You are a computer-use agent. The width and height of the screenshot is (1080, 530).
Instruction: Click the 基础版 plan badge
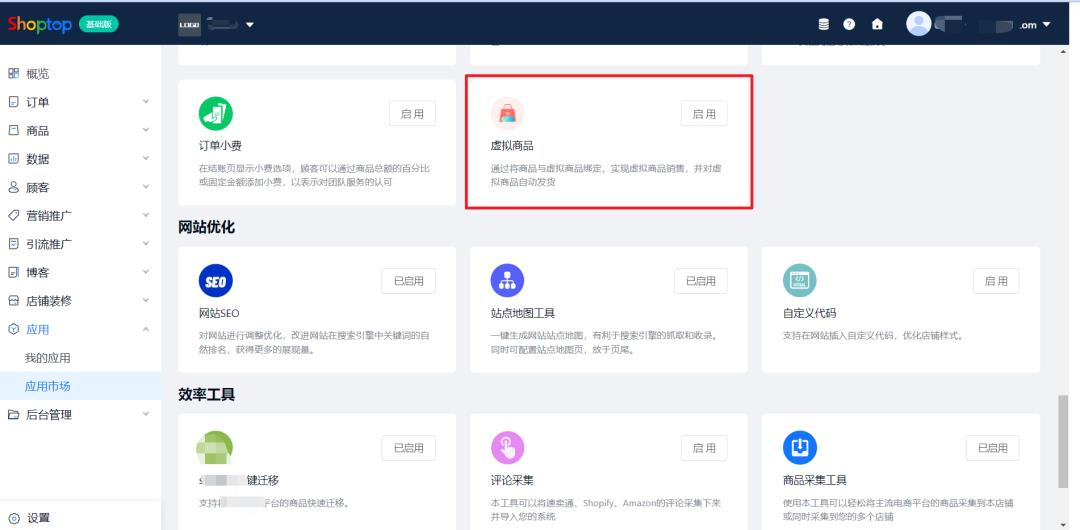[98, 24]
